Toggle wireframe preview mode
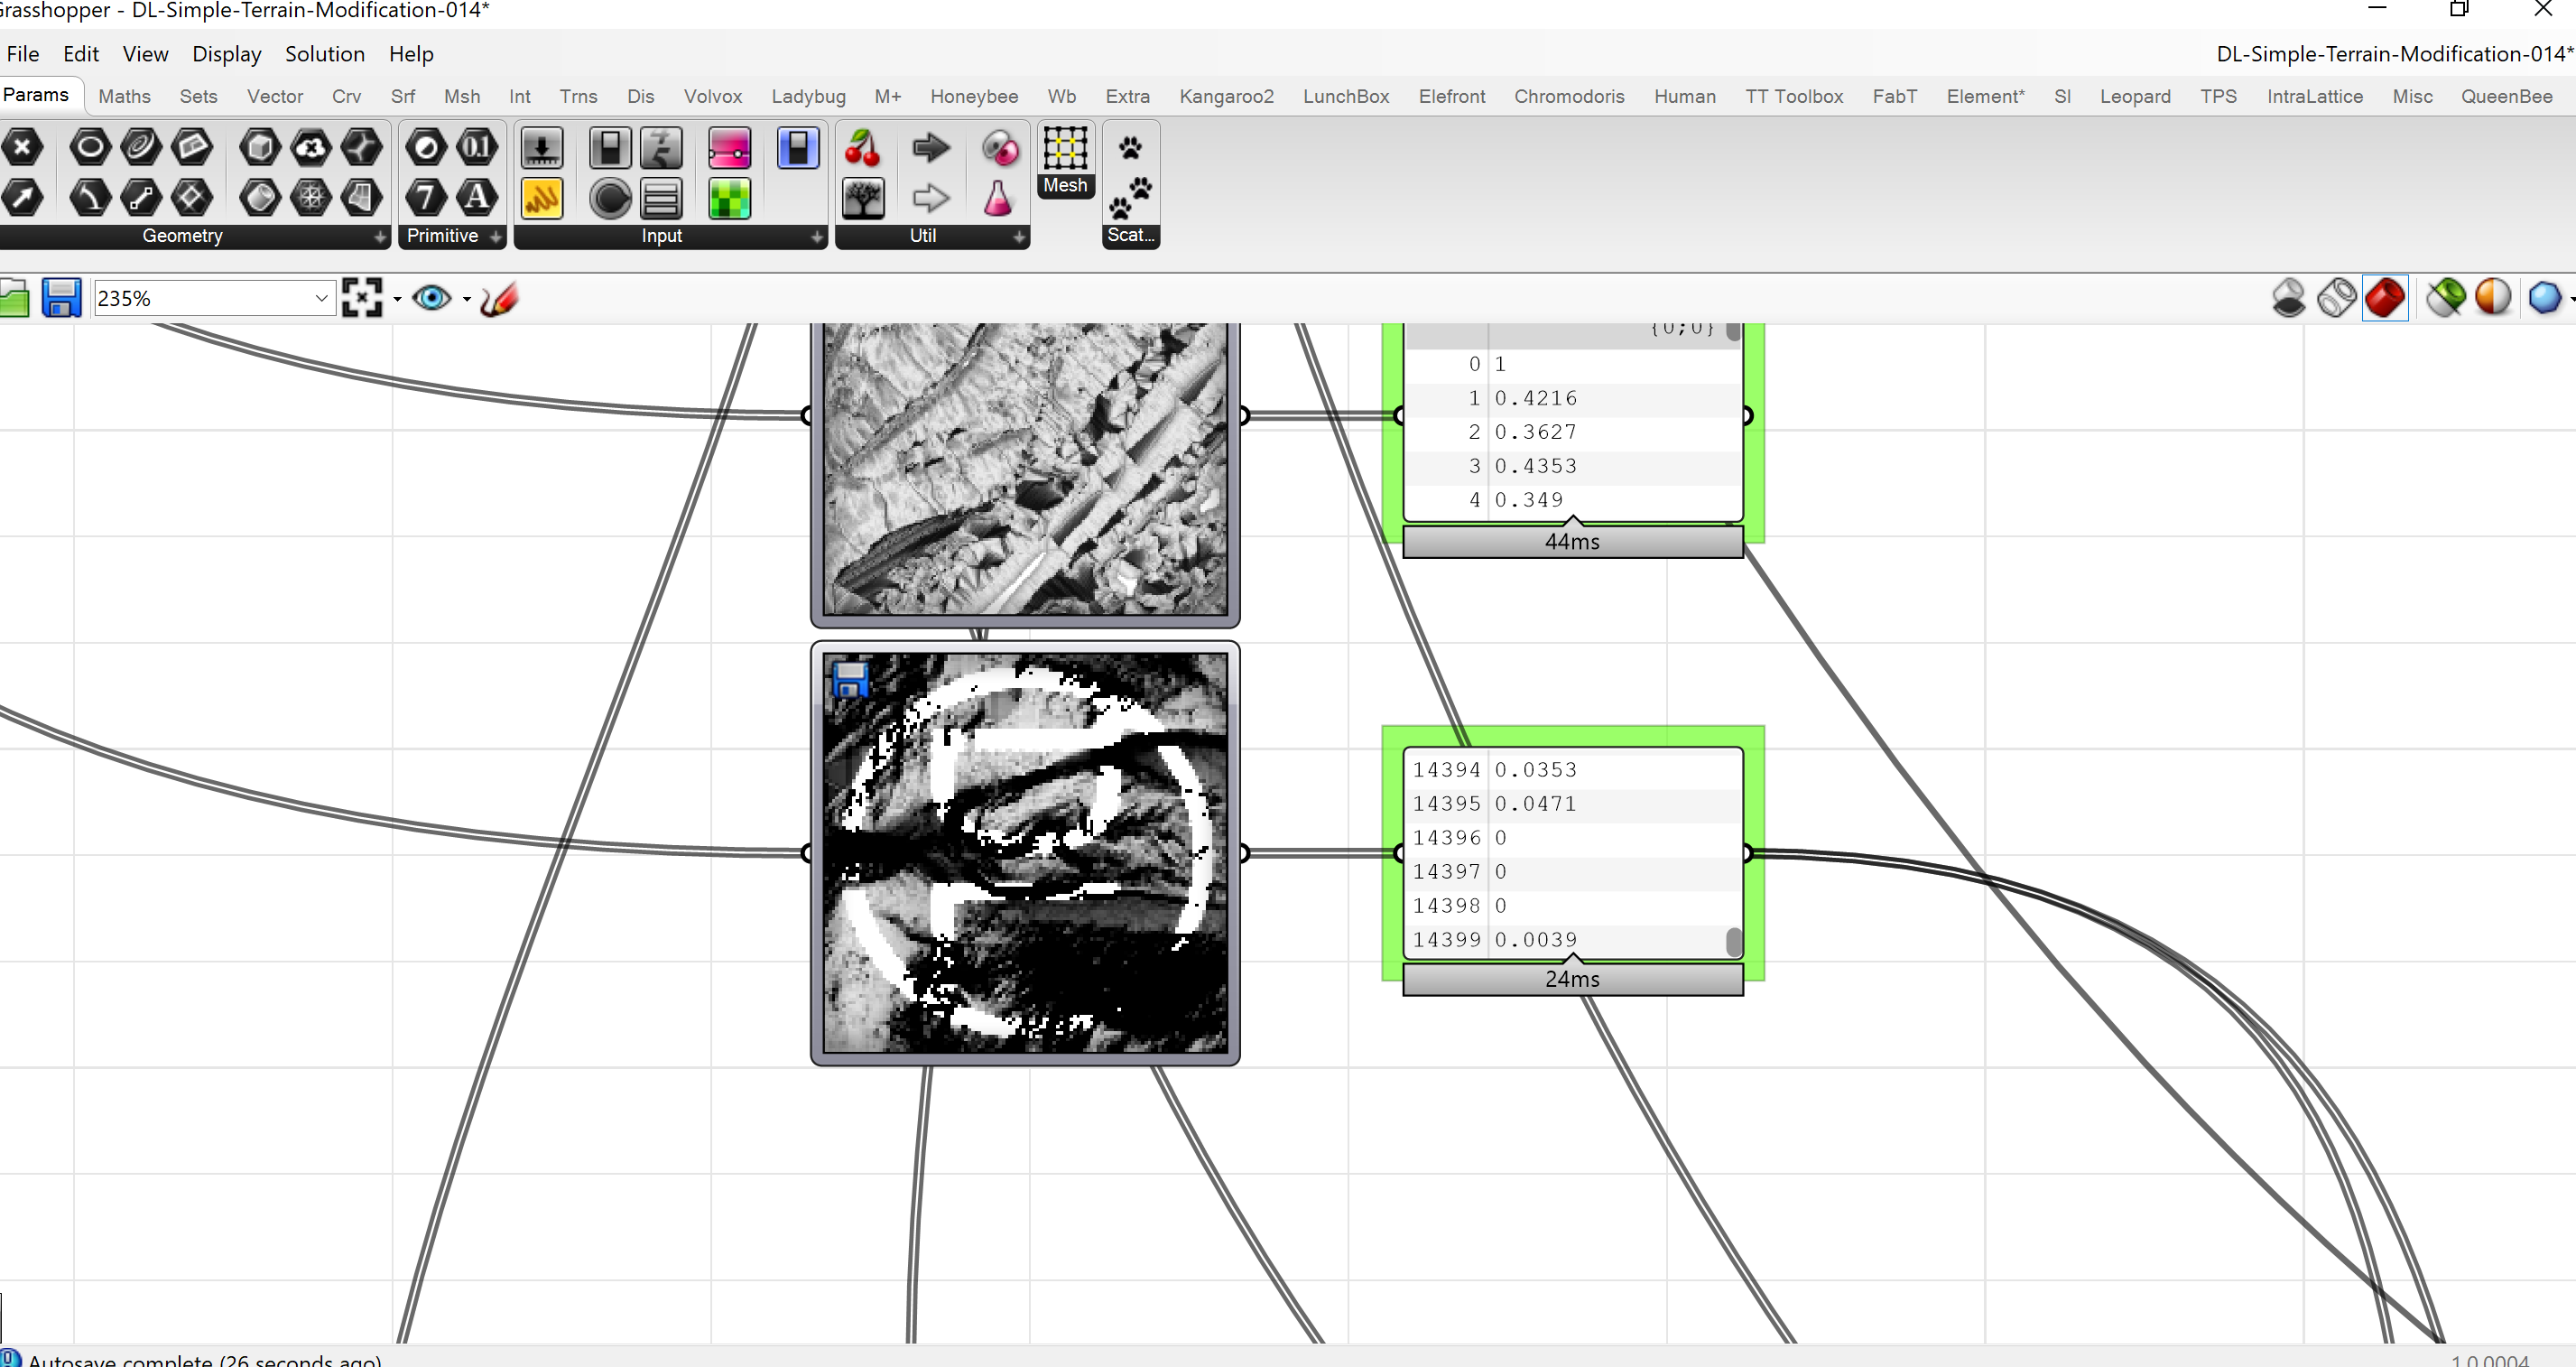This screenshot has height=1367, width=2576. [x=2337, y=298]
